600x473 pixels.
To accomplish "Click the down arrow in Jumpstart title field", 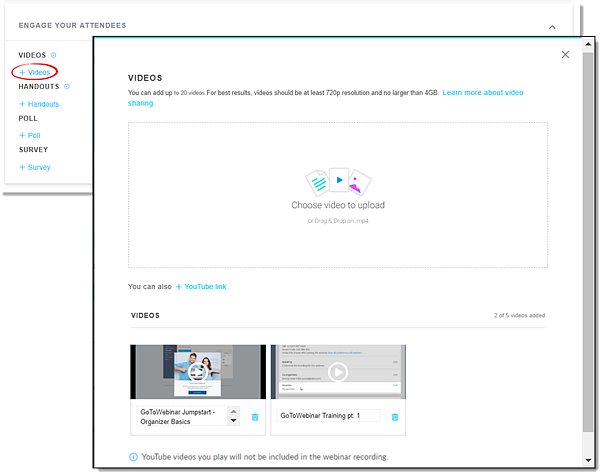I will 233,421.
